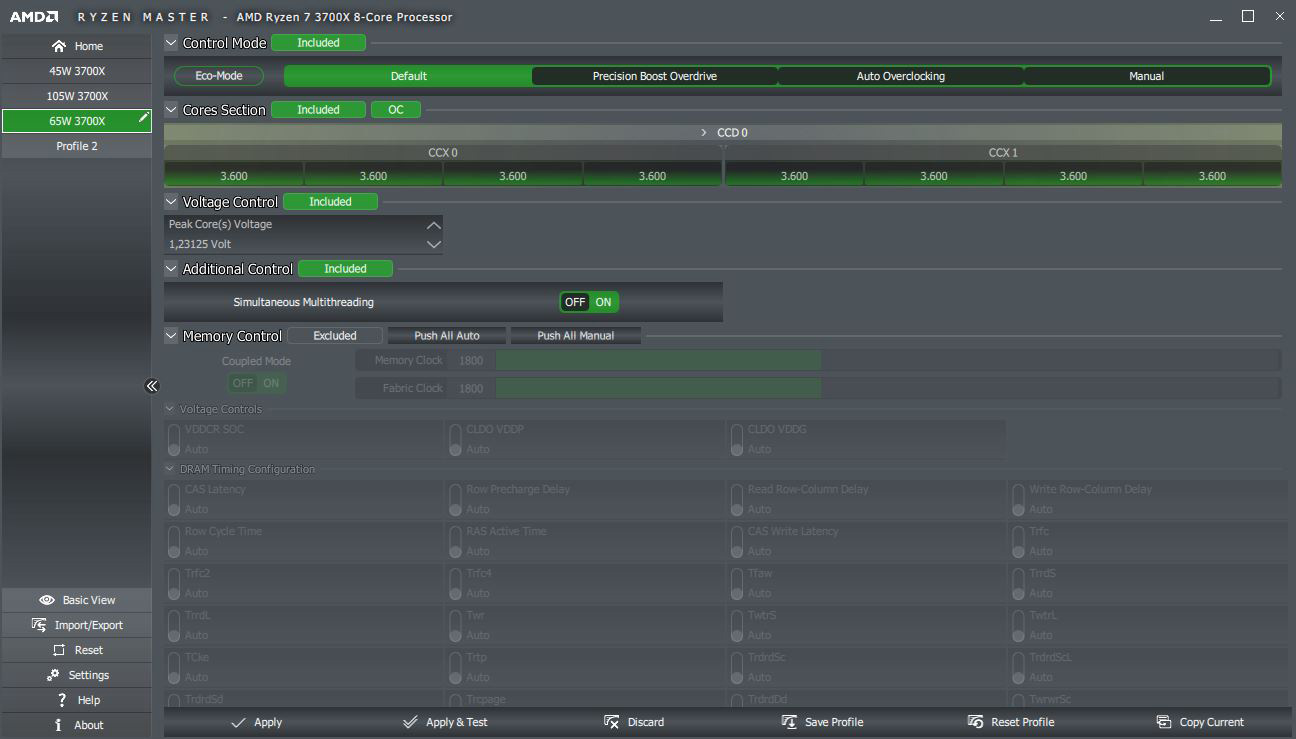
Task: Click the Reset square icon in sidebar
Action: [59, 650]
